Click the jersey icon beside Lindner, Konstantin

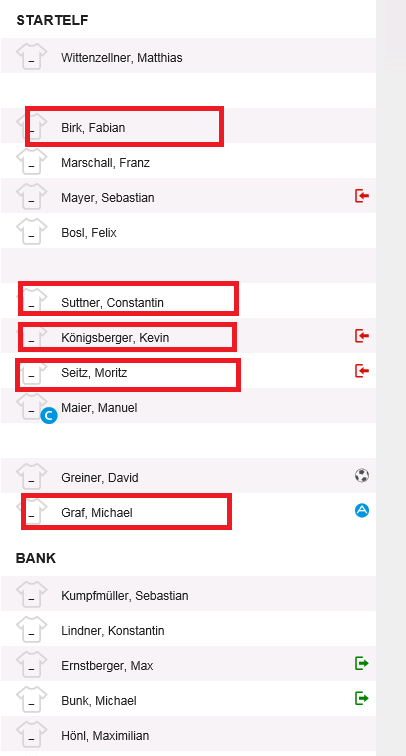pos(31,630)
